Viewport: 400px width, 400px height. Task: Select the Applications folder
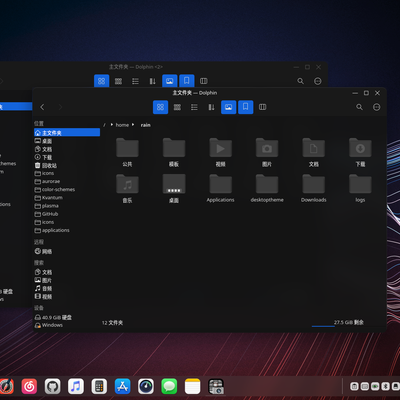pos(220,184)
